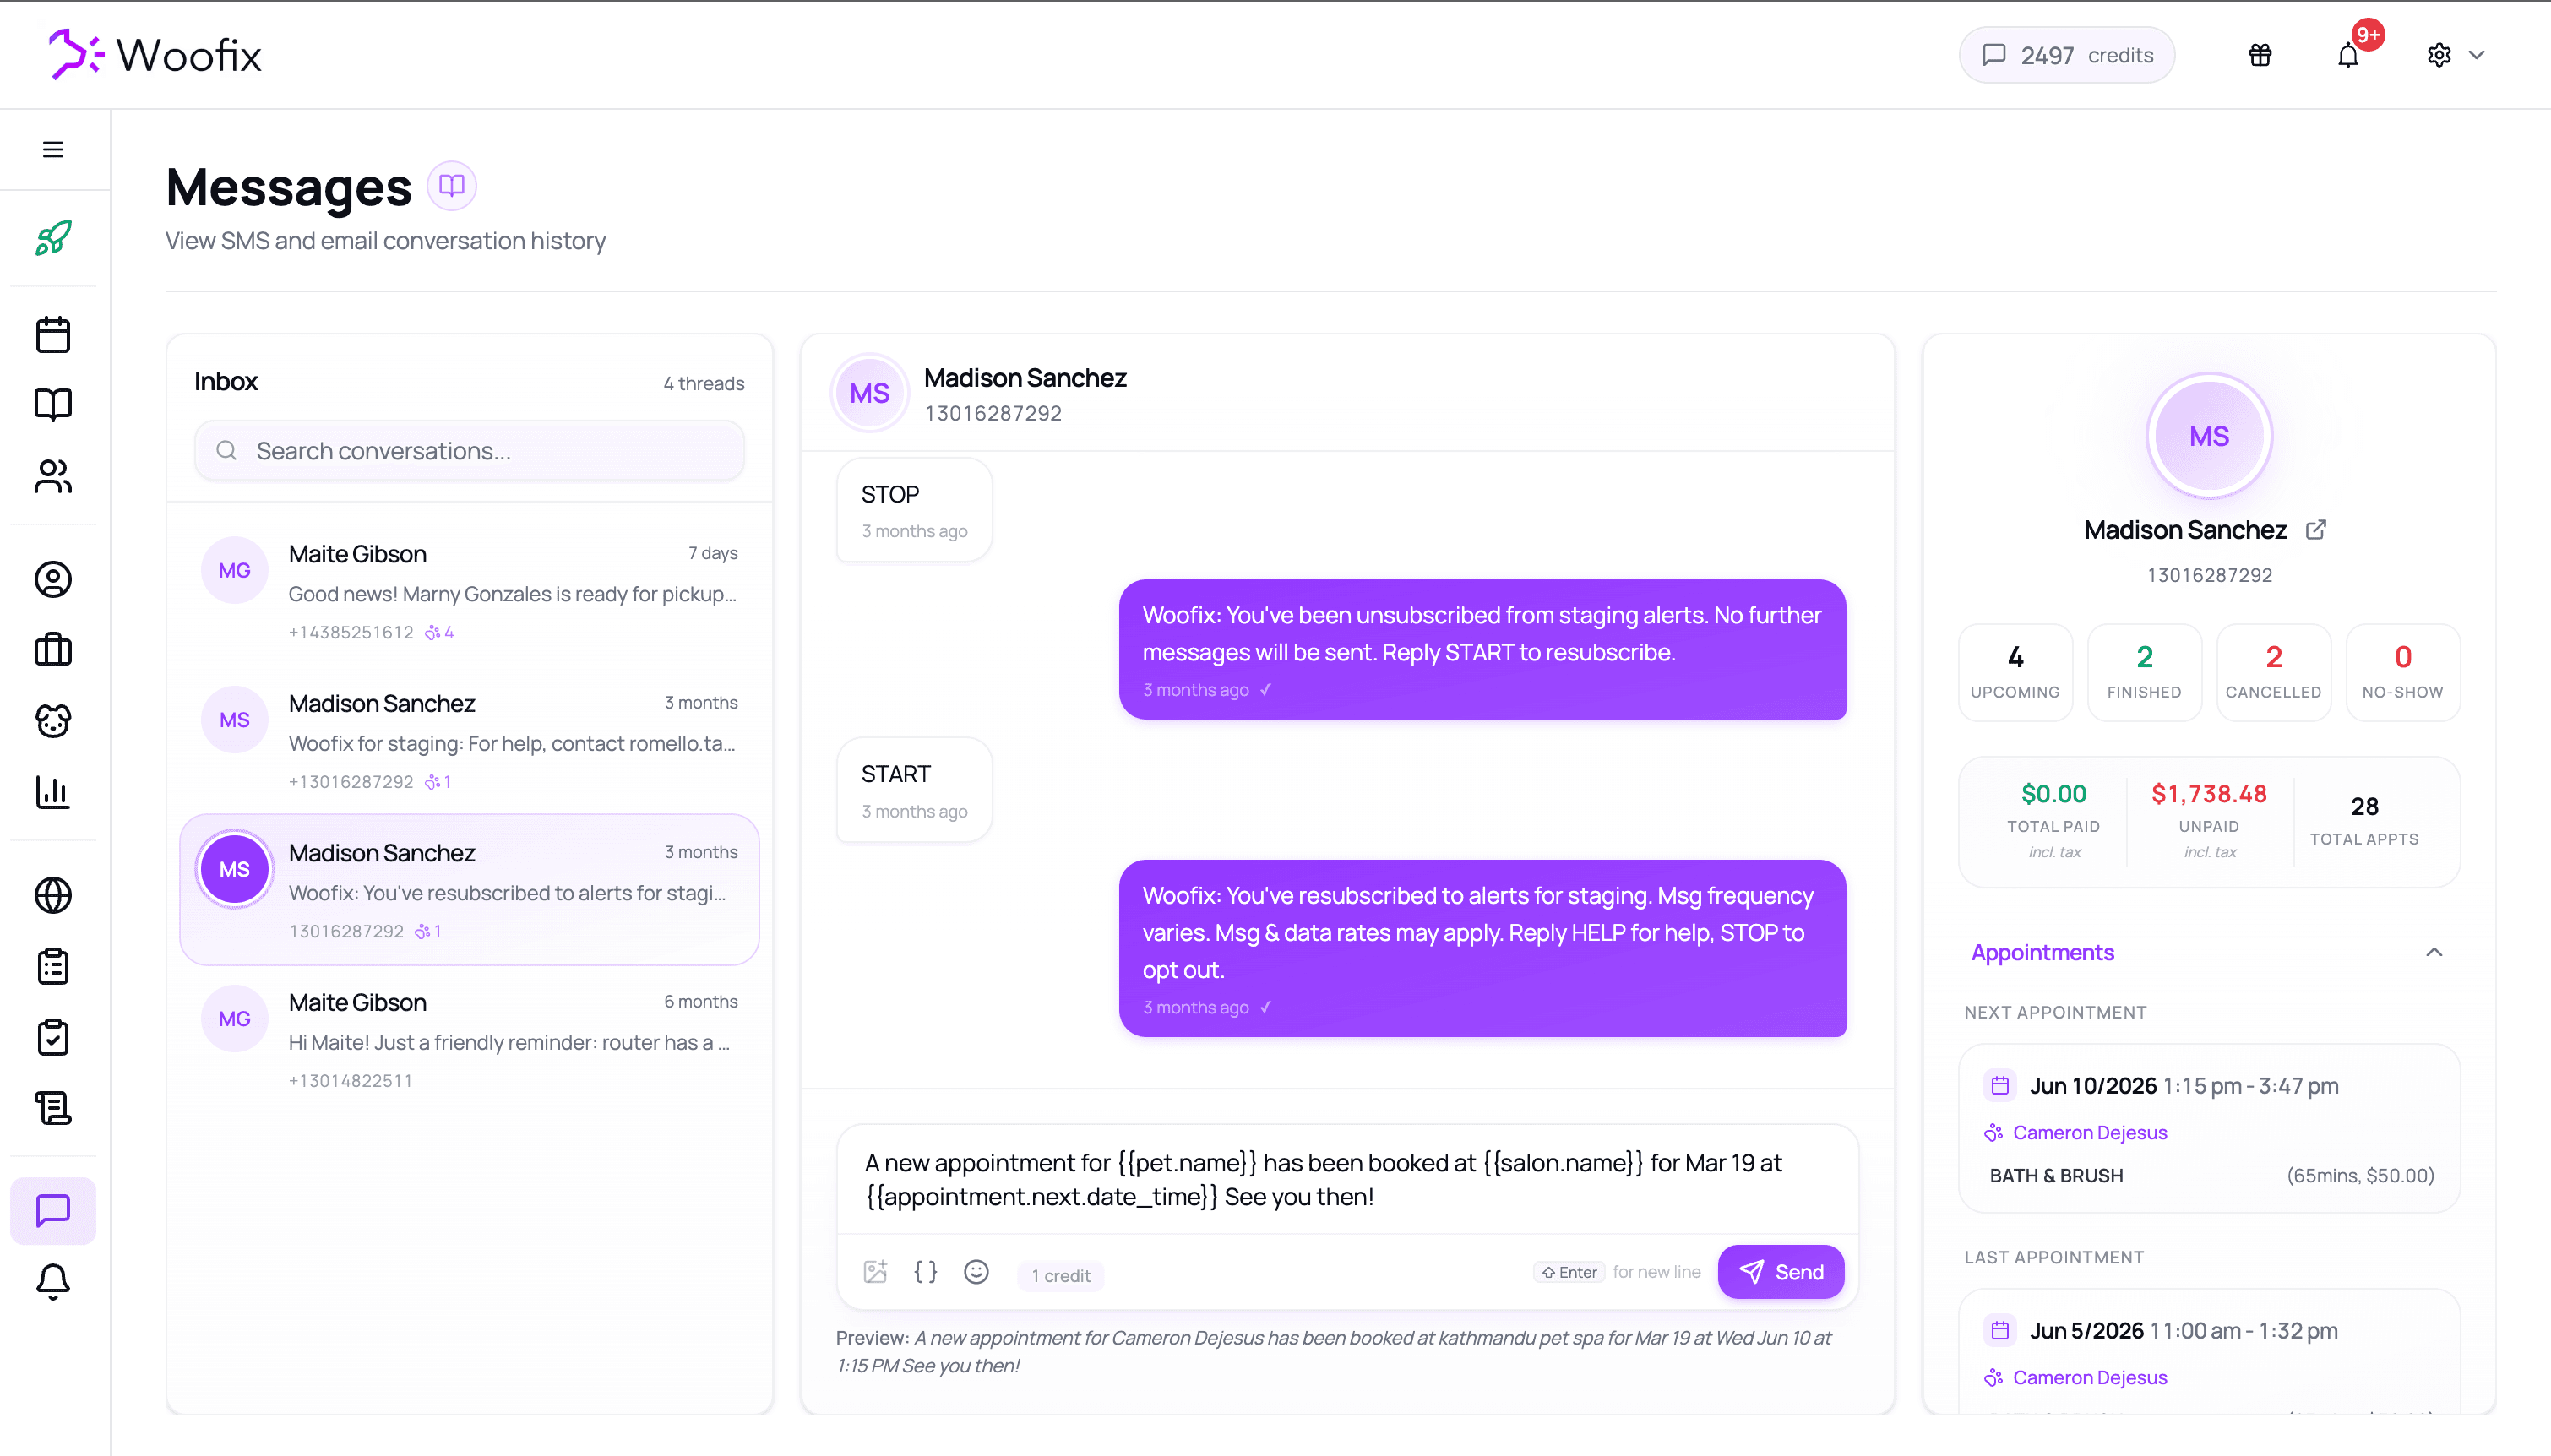The image size is (2551, 1456).
Task: Open Maite Gibson 7 days thread
Action: point(469,592)
